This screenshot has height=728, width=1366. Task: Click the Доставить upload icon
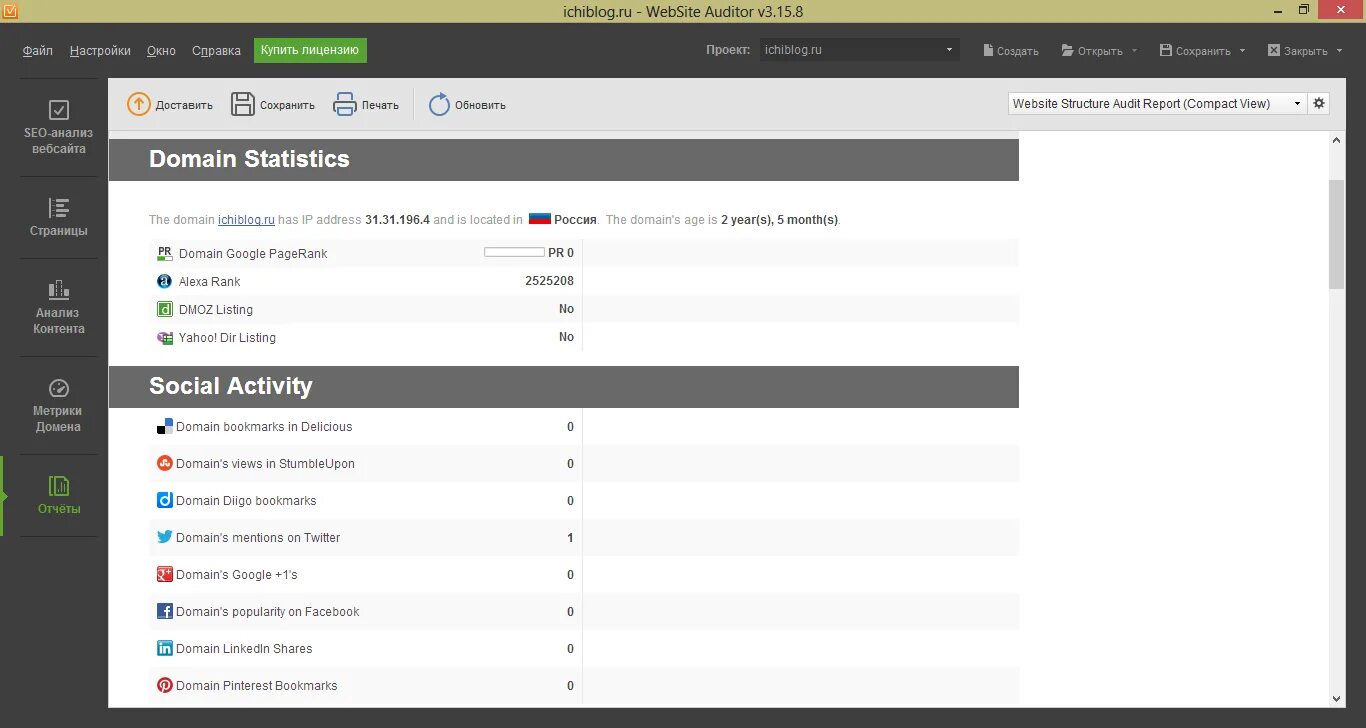pos(138,103)
